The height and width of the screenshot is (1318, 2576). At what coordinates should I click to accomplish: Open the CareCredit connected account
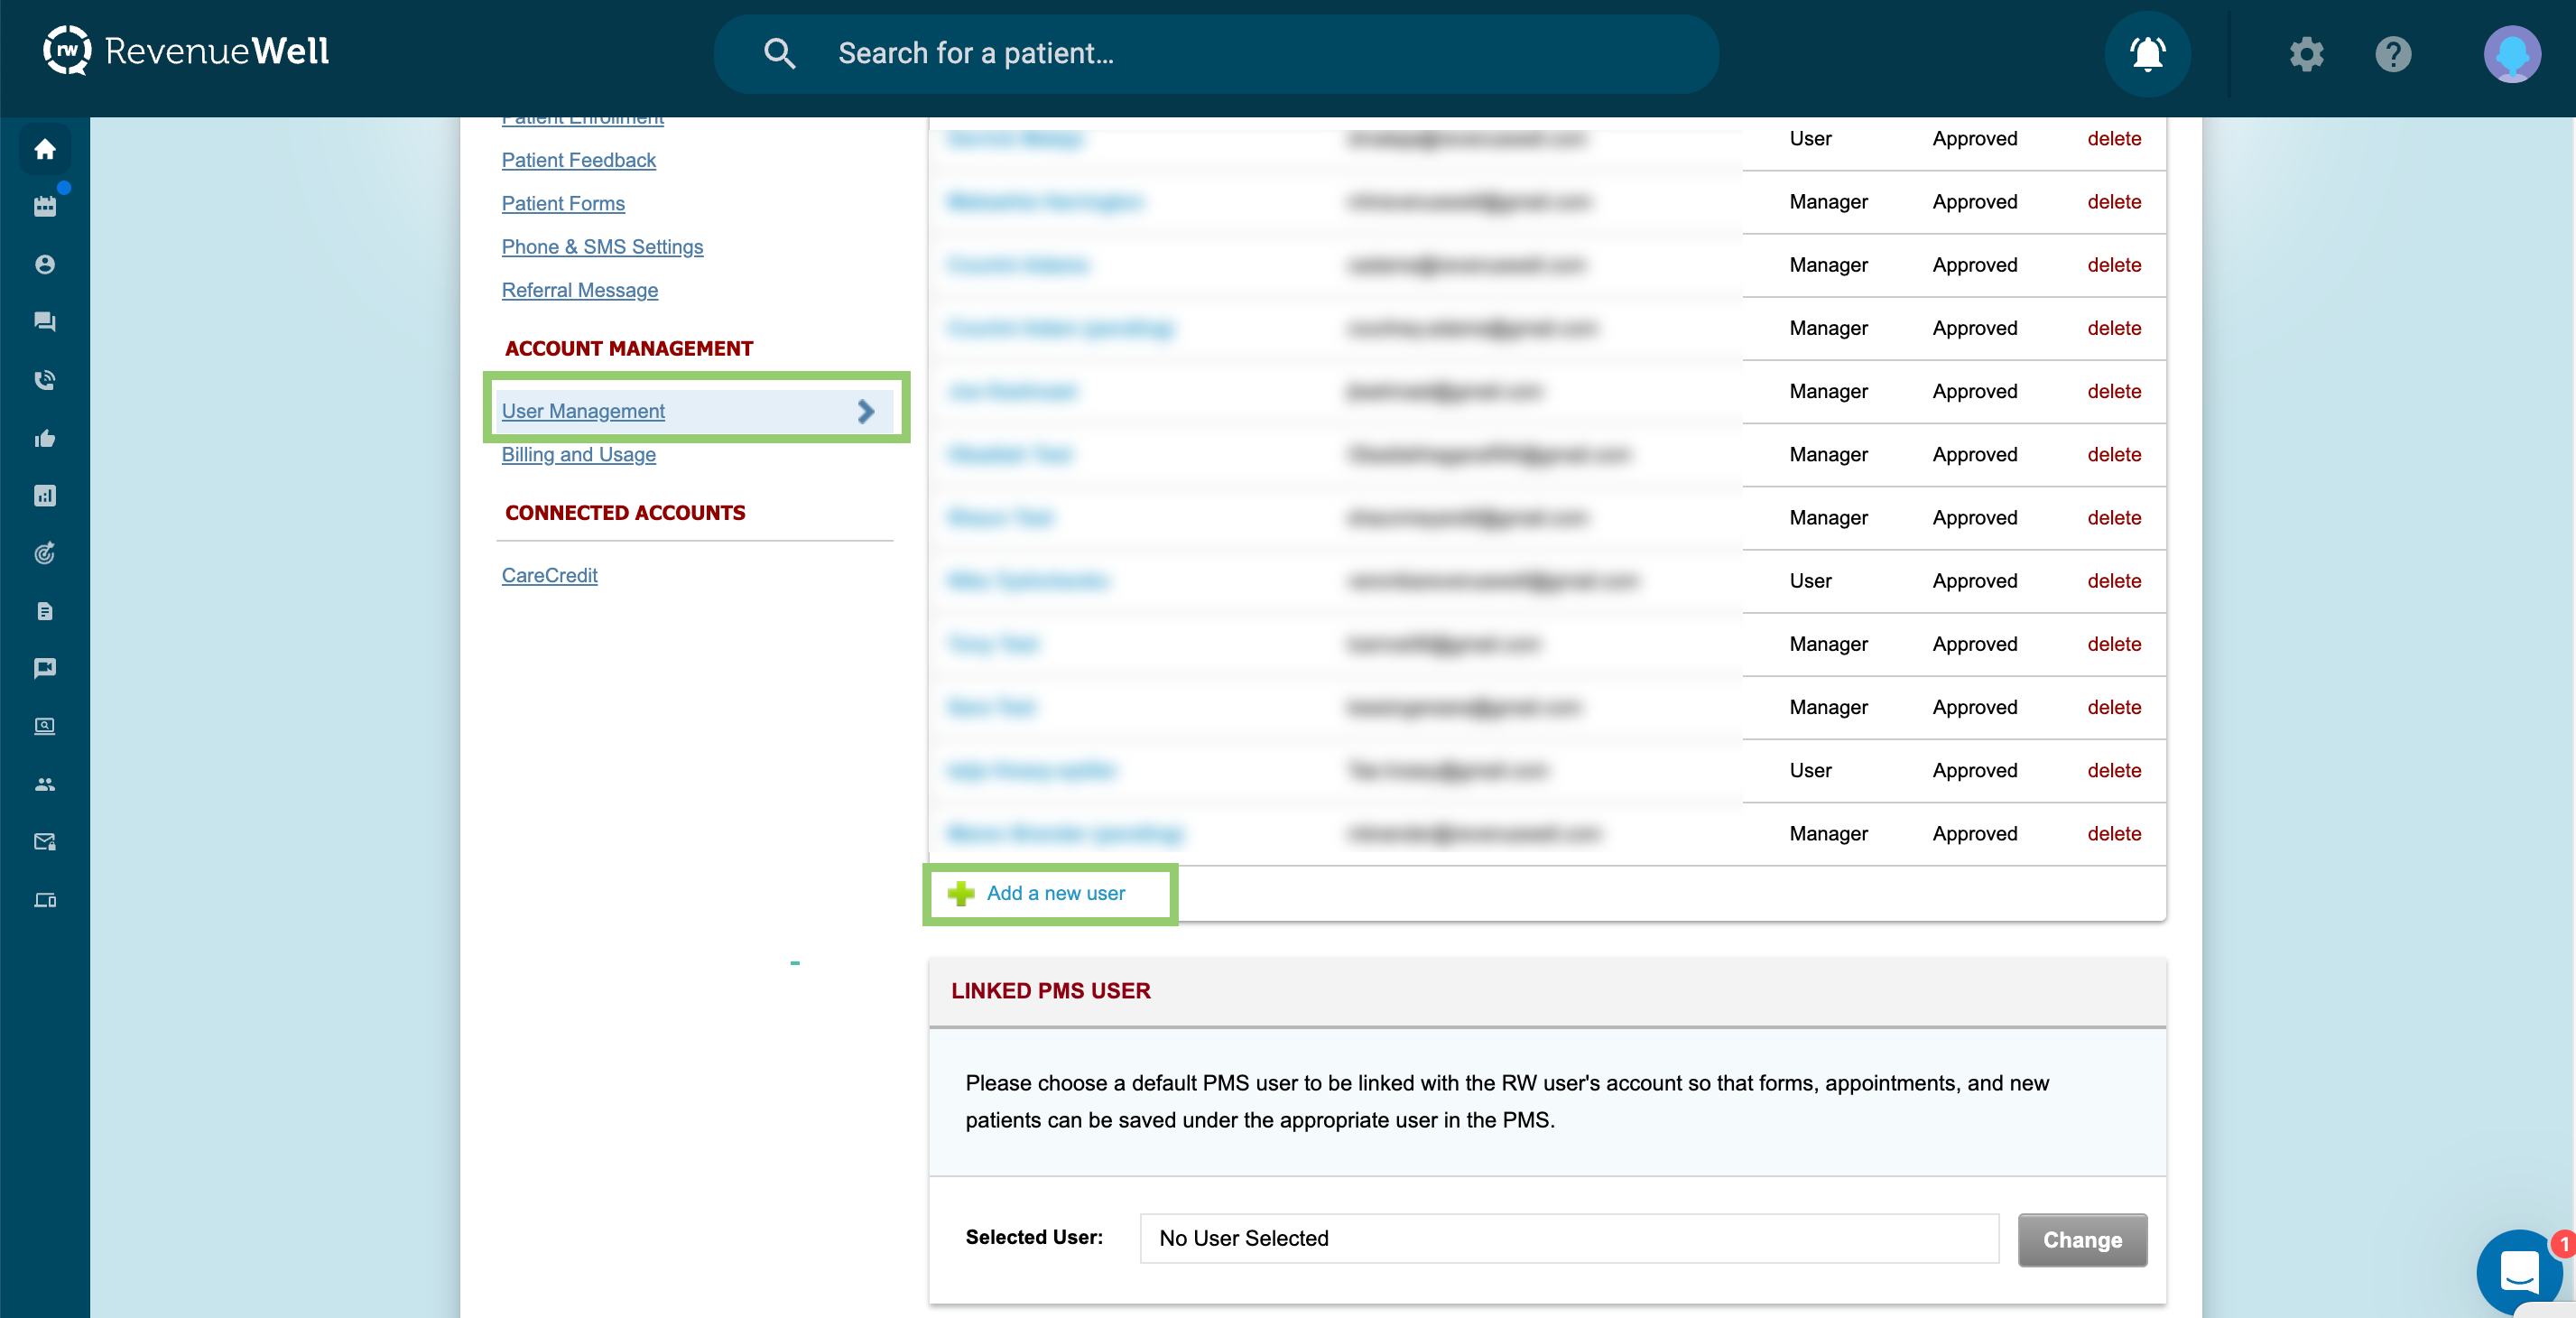click(549, 575)
